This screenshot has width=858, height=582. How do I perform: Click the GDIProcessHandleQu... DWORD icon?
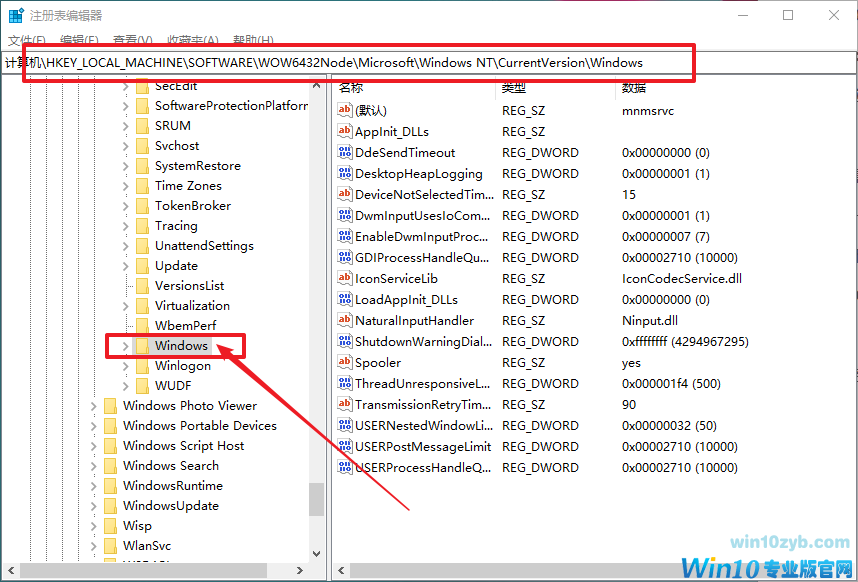(x=345, y=257)
